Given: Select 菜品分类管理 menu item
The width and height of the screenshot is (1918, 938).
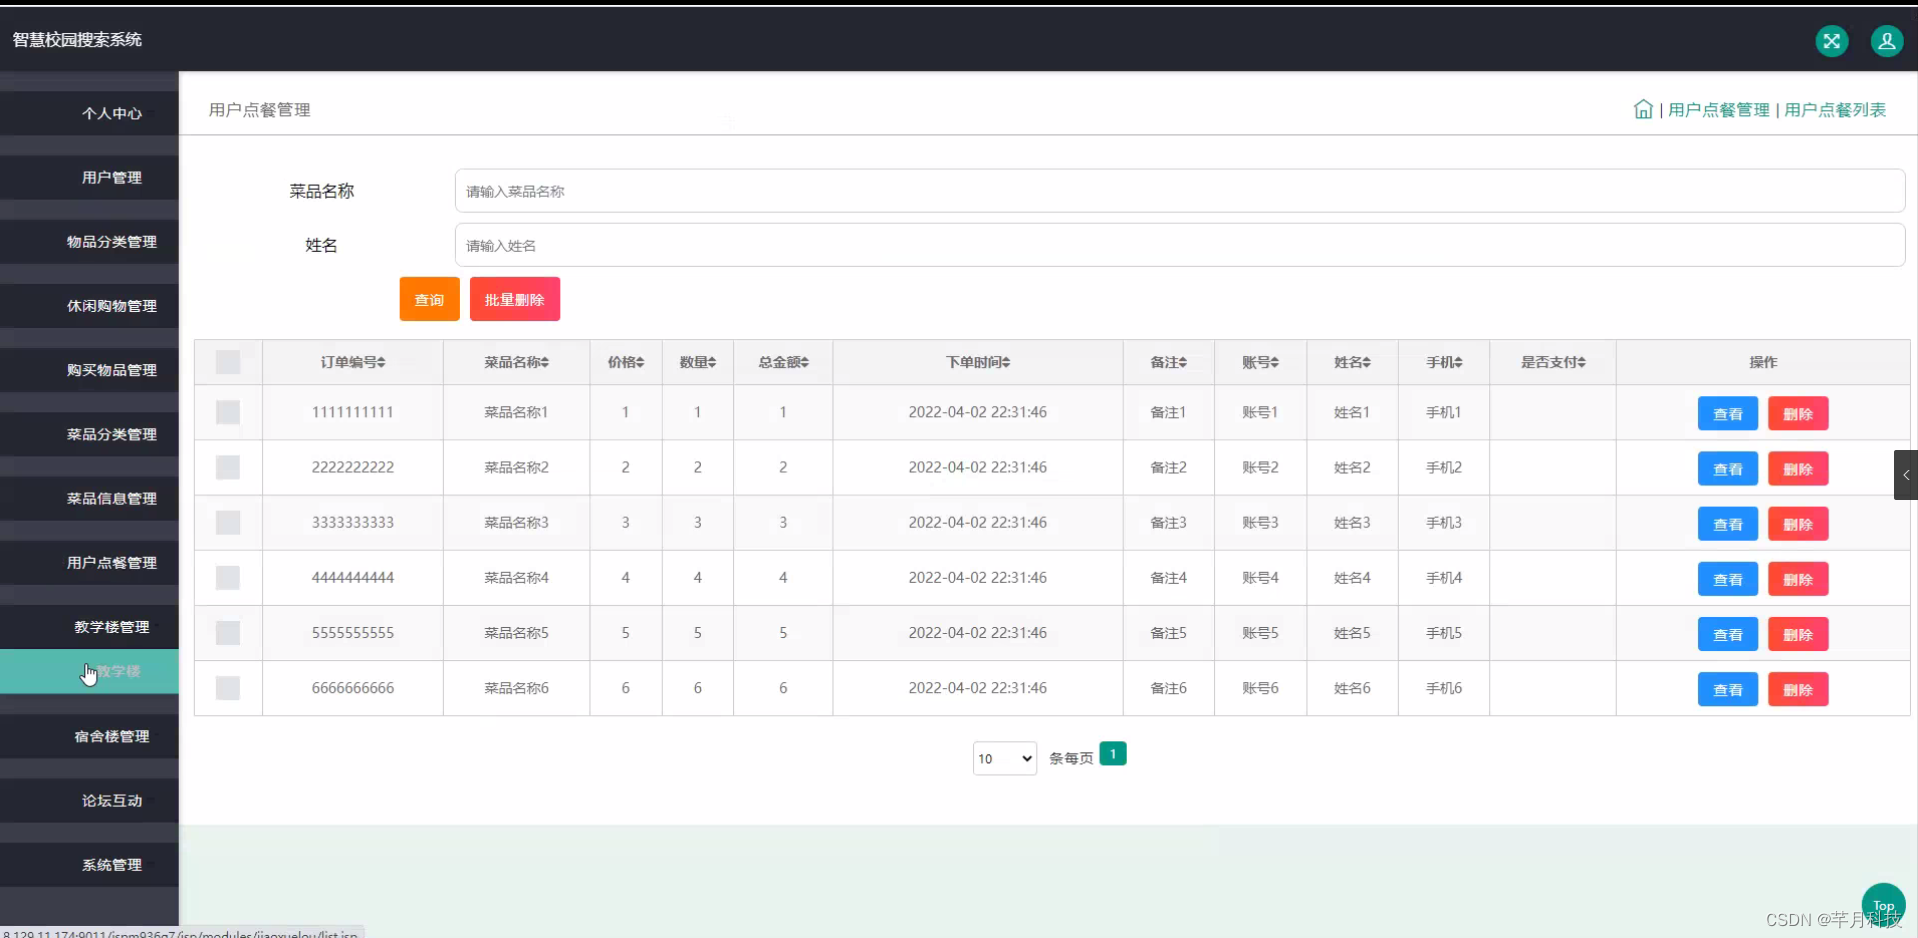Looking at the screenshot, I should click(x=111, y=434).
